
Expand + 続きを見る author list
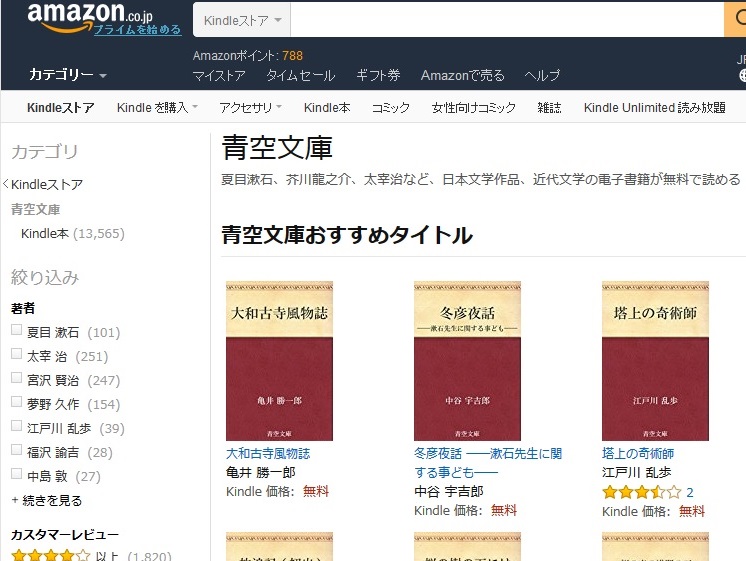[47, 500]
